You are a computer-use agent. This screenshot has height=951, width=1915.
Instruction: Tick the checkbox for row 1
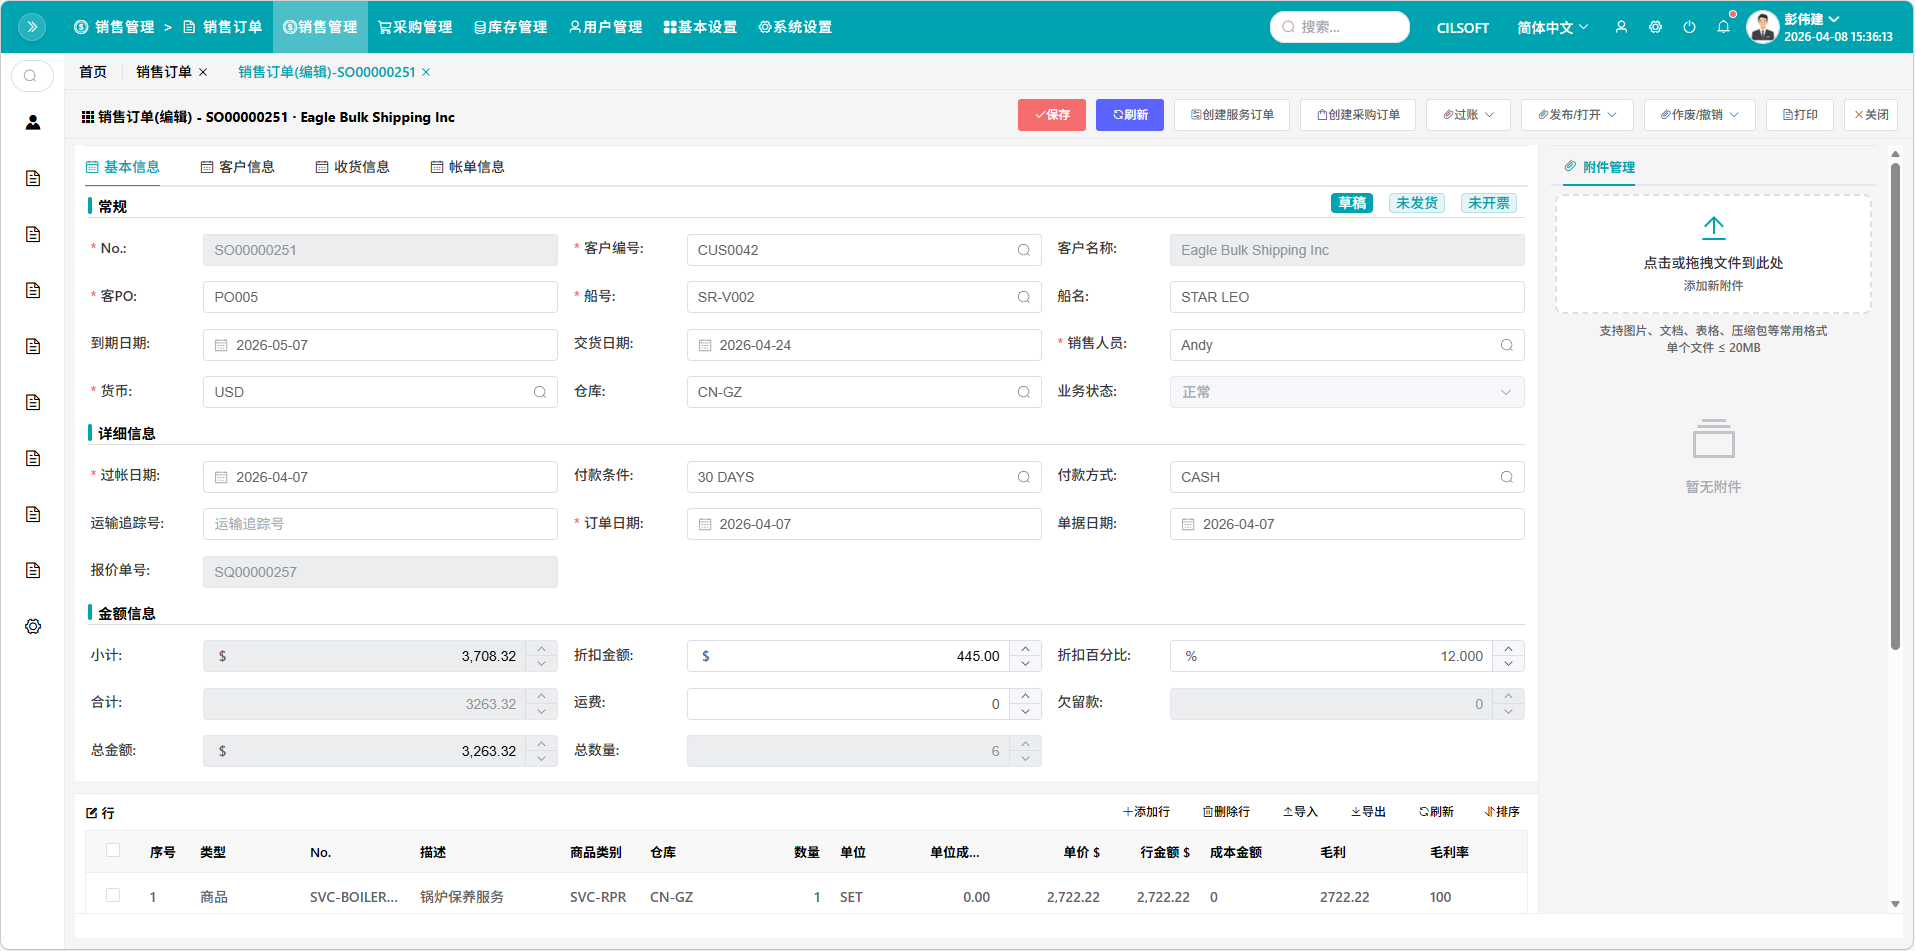[x=113, y=896]
